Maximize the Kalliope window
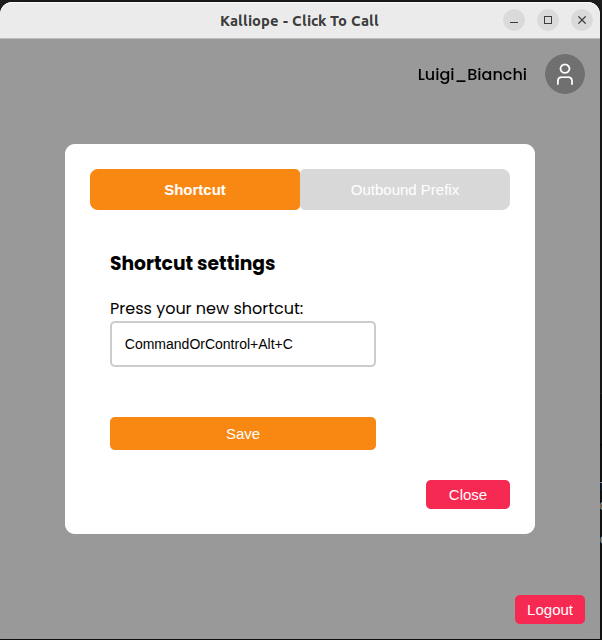 click(548, 20)
